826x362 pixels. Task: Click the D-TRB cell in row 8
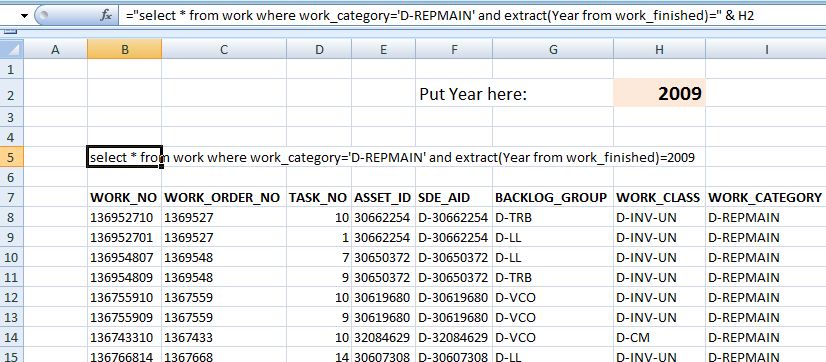pos(553,217)
